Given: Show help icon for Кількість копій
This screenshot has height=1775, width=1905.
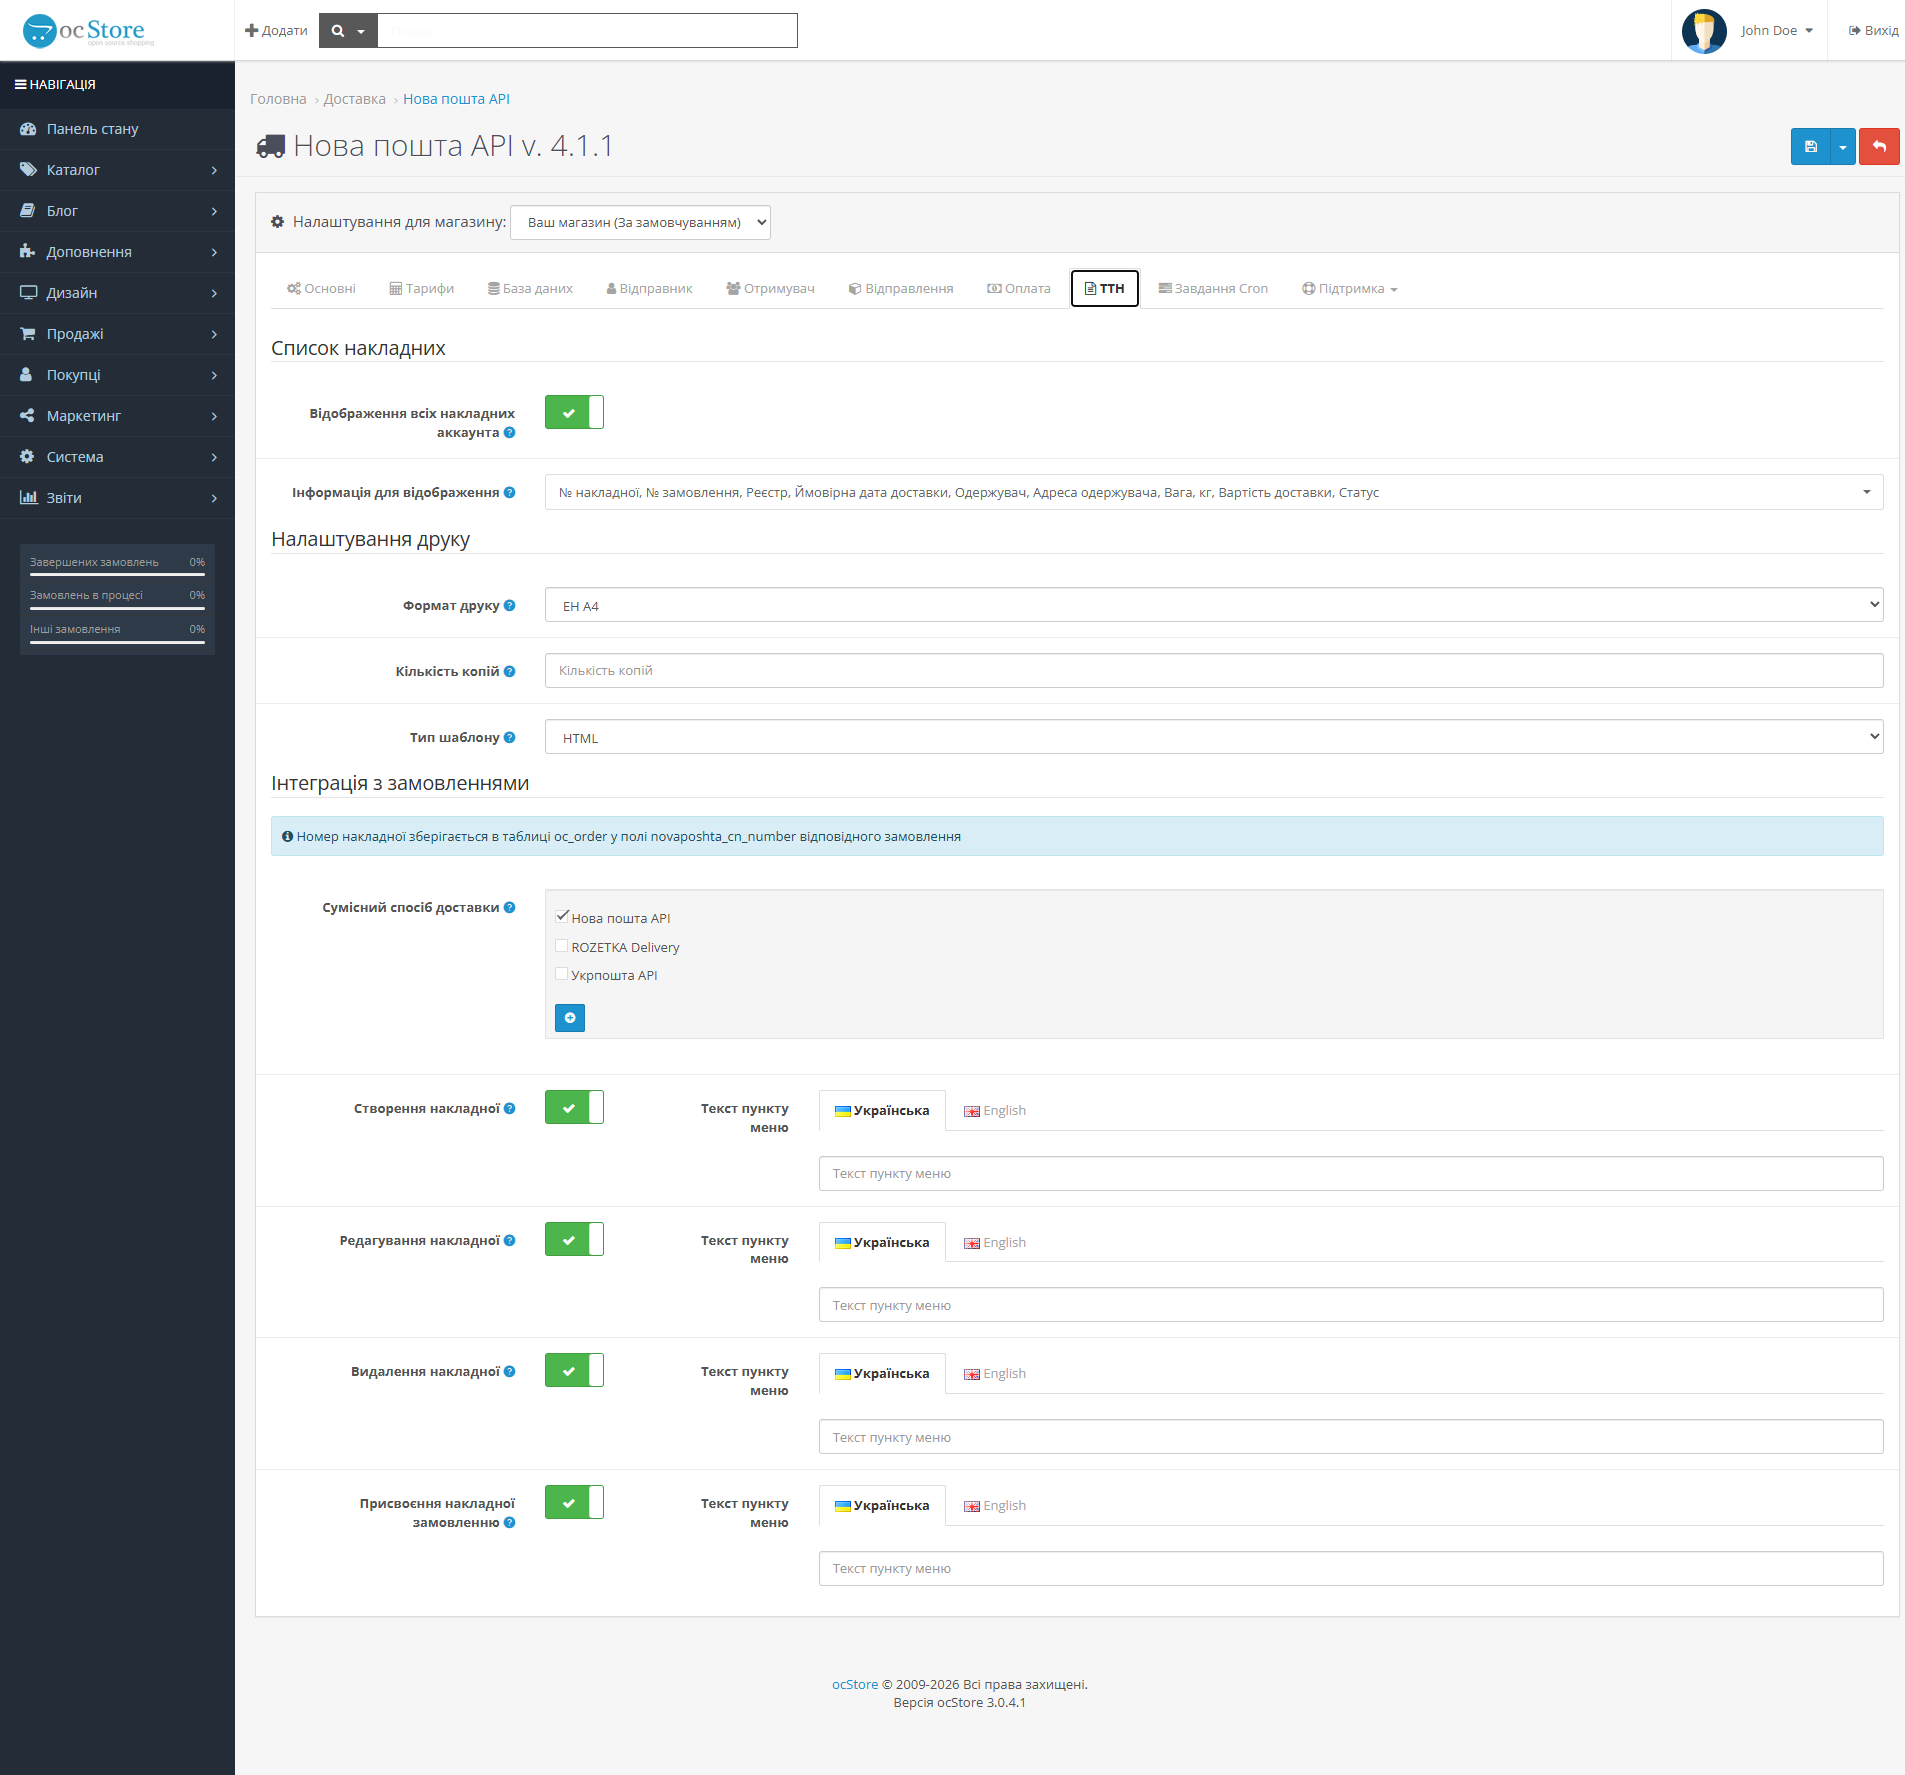Looking at the screenshot, I should click(510, 672).
